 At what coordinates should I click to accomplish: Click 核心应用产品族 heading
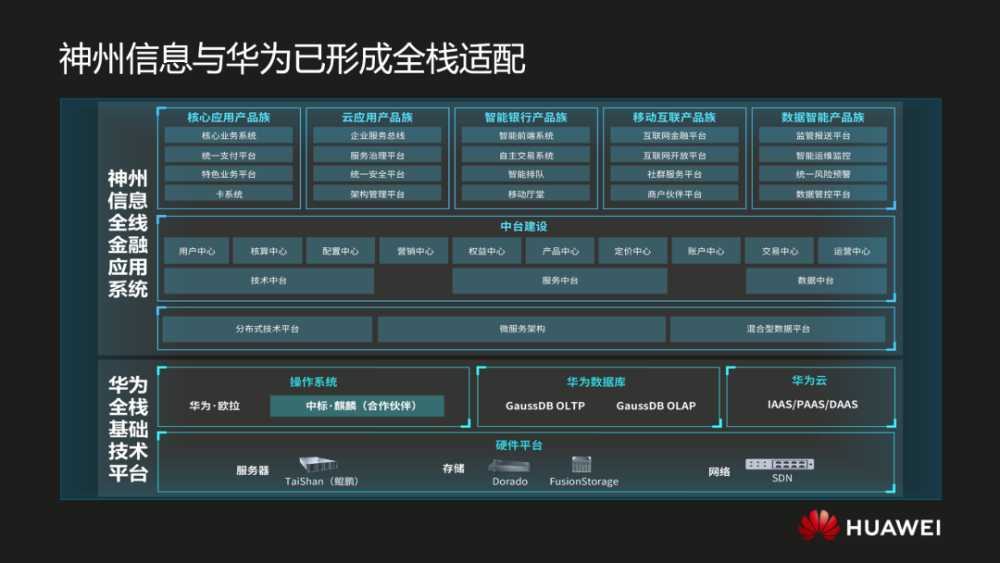coord(229,117)
